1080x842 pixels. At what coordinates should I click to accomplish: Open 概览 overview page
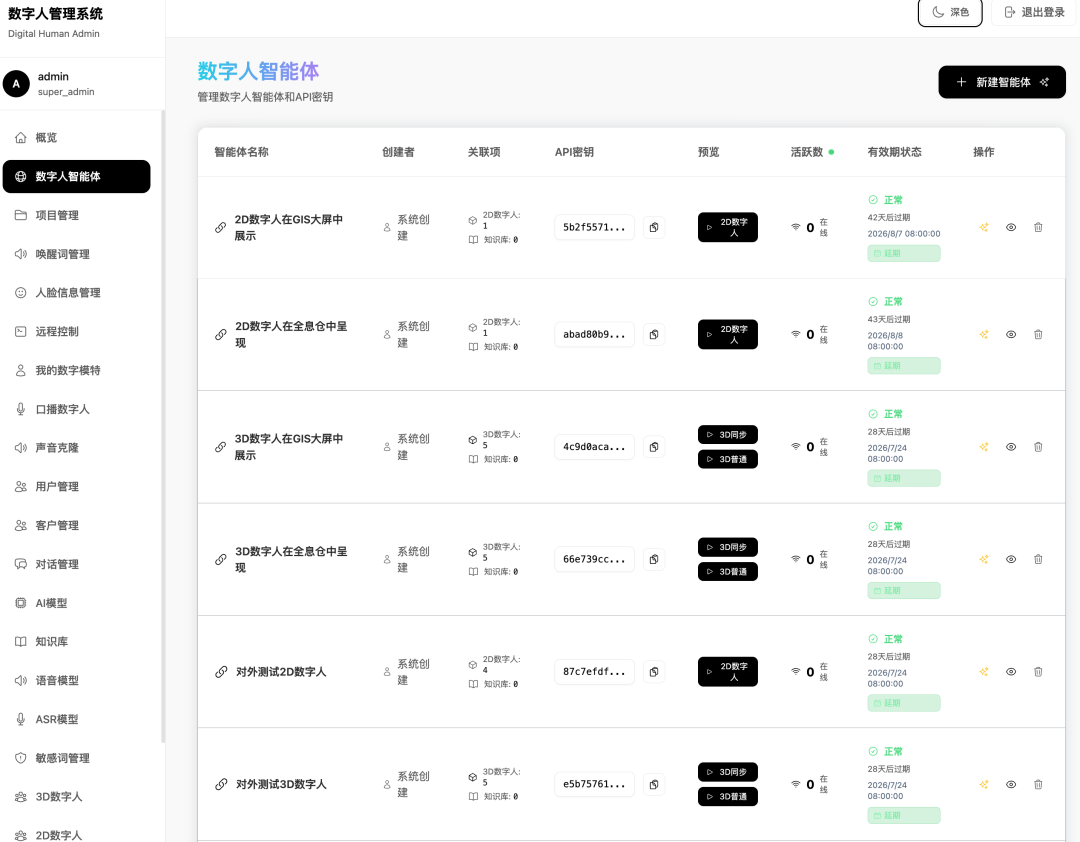pyautogui.click(x=76, y=138)
